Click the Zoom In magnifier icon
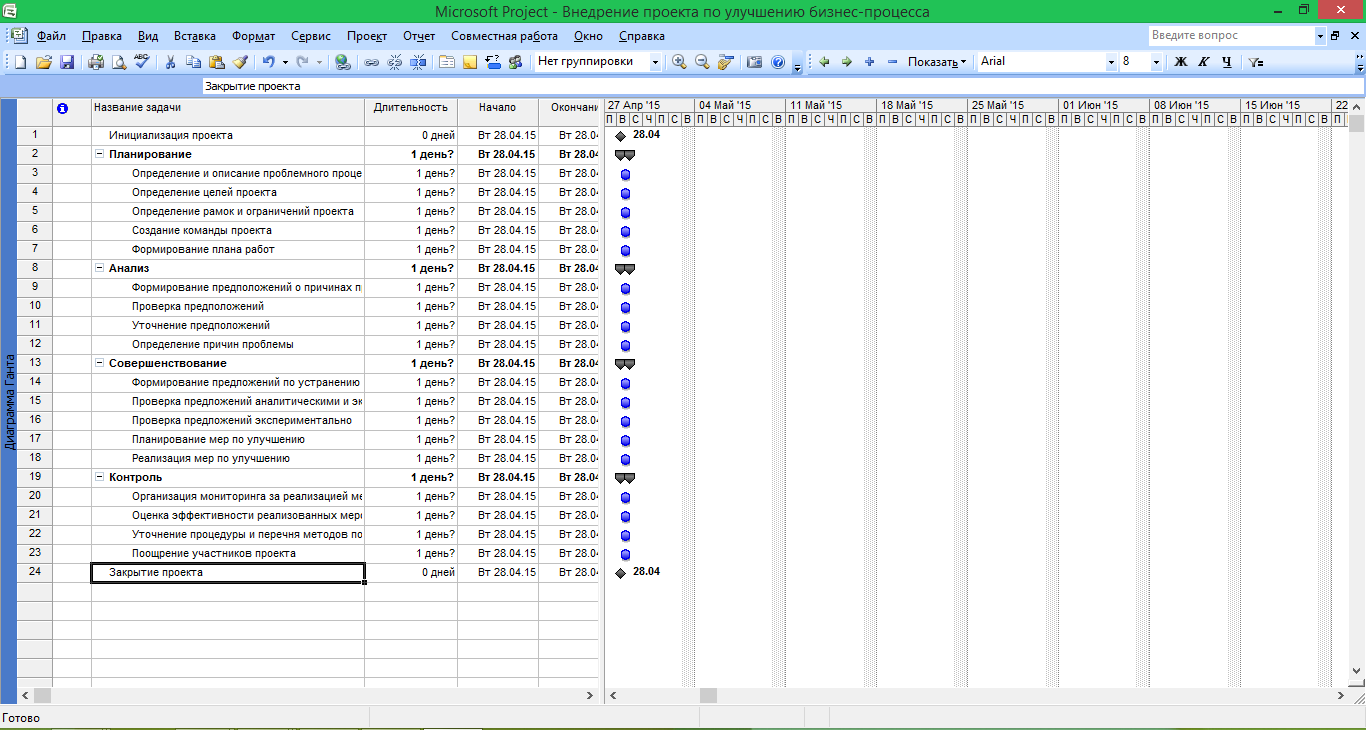Viewport: 1366px width, 730px height. pos(680,62)
